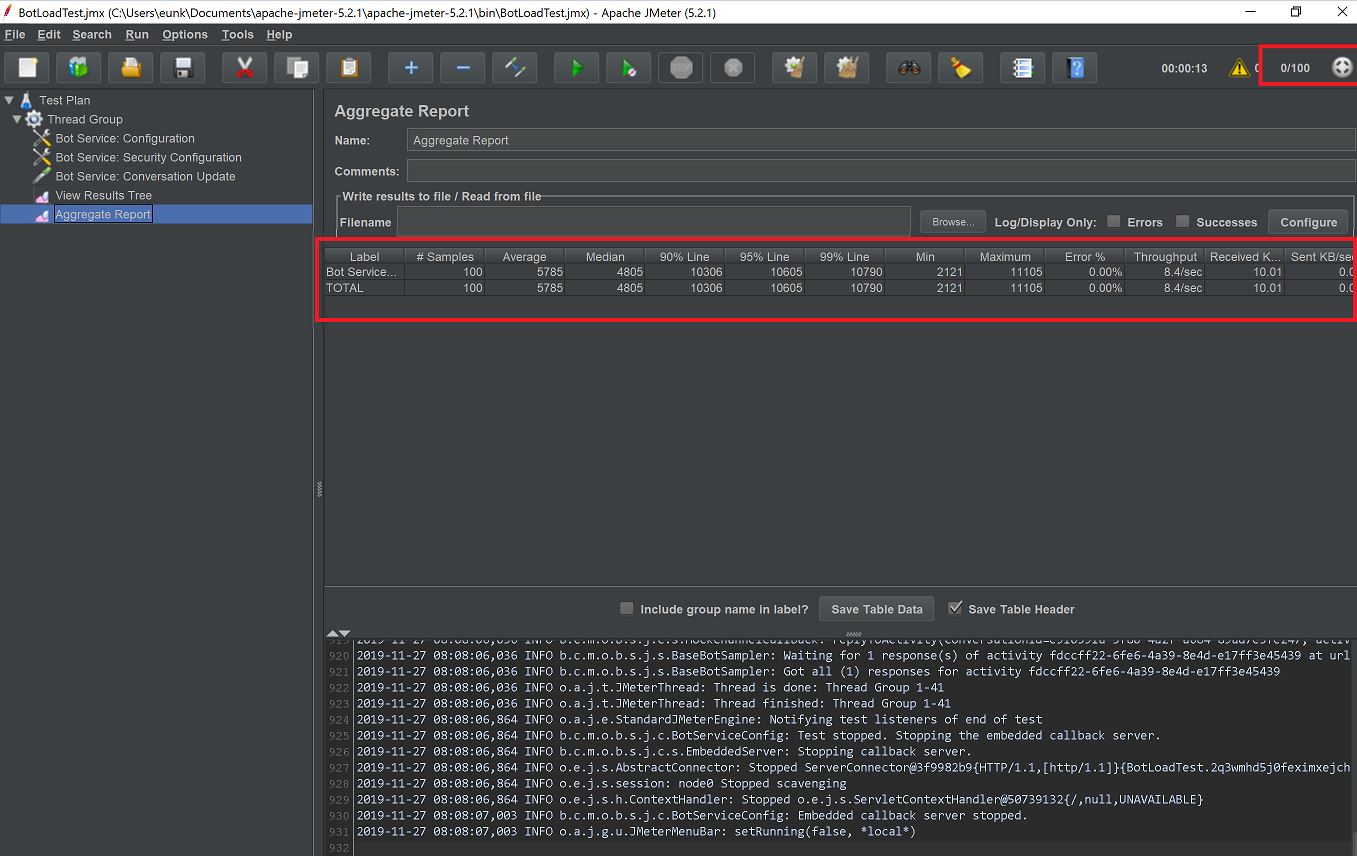Click the Throughput column header
Viewport: 1357px width, 856px height.
pyautogui.click(x=1165, y=256)
